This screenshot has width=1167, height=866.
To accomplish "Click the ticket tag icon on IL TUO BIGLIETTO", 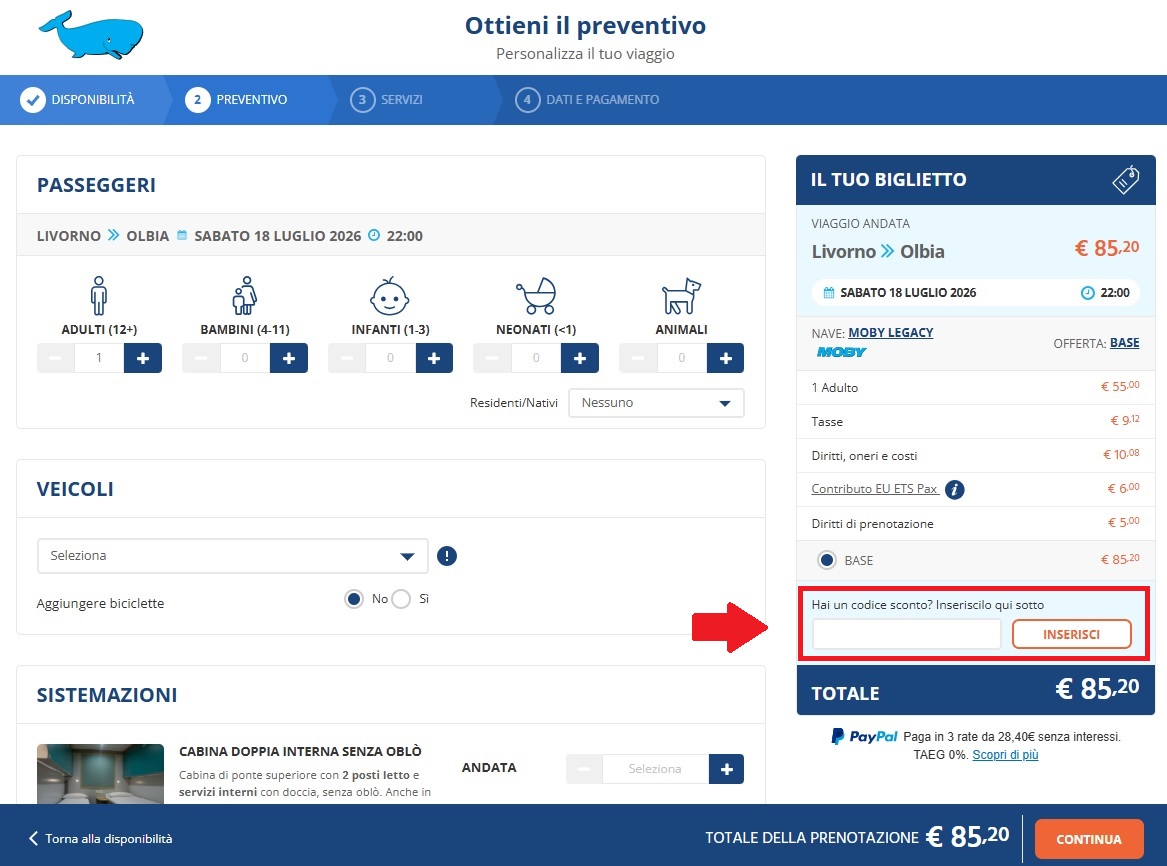I will point(1127,178).
